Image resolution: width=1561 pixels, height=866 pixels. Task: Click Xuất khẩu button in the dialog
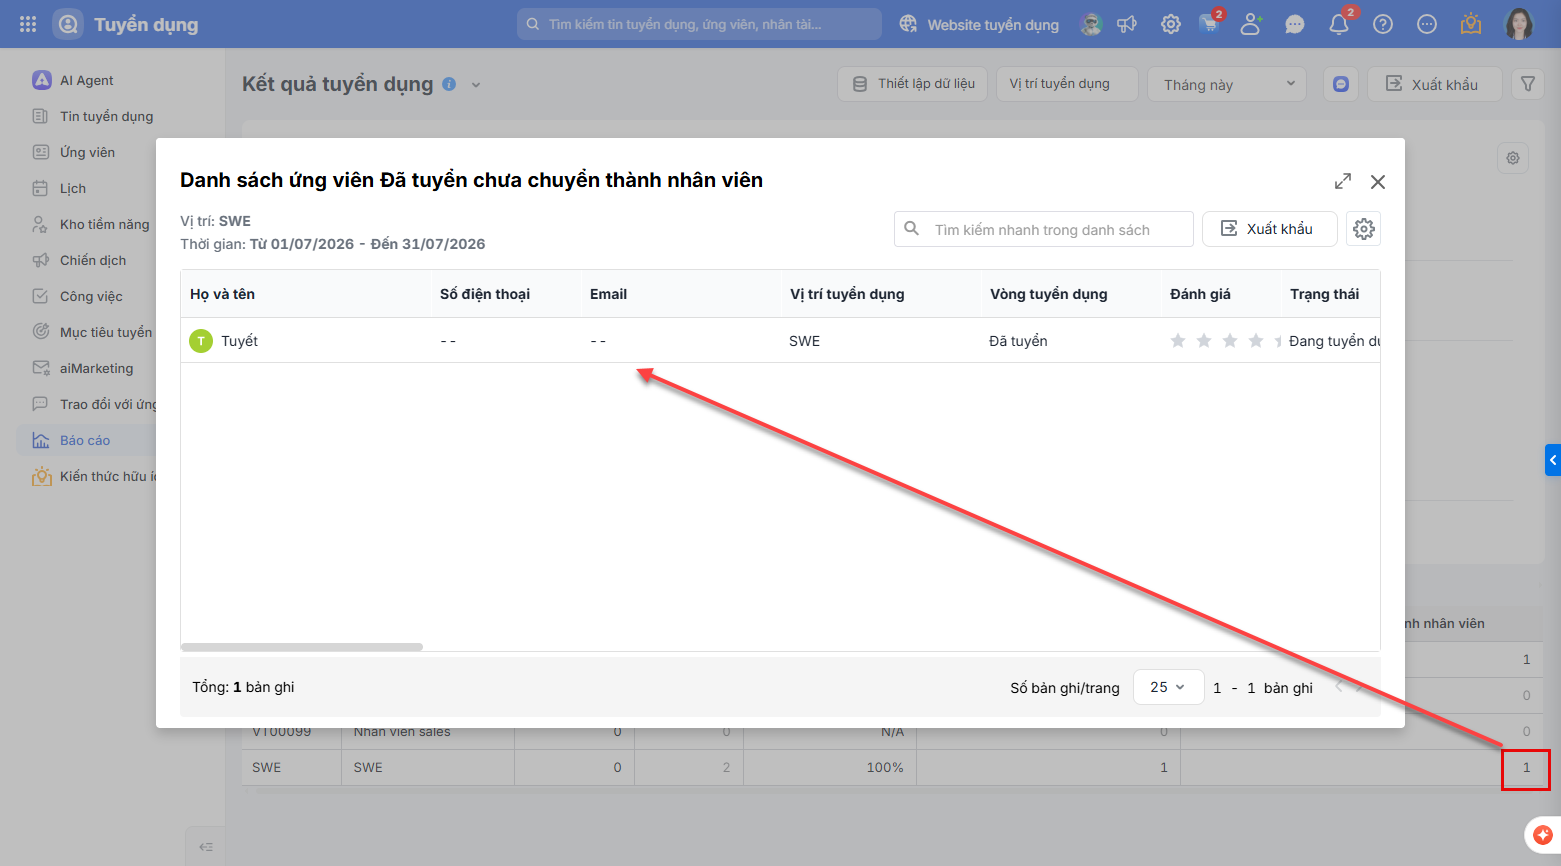coord(1269,229)
